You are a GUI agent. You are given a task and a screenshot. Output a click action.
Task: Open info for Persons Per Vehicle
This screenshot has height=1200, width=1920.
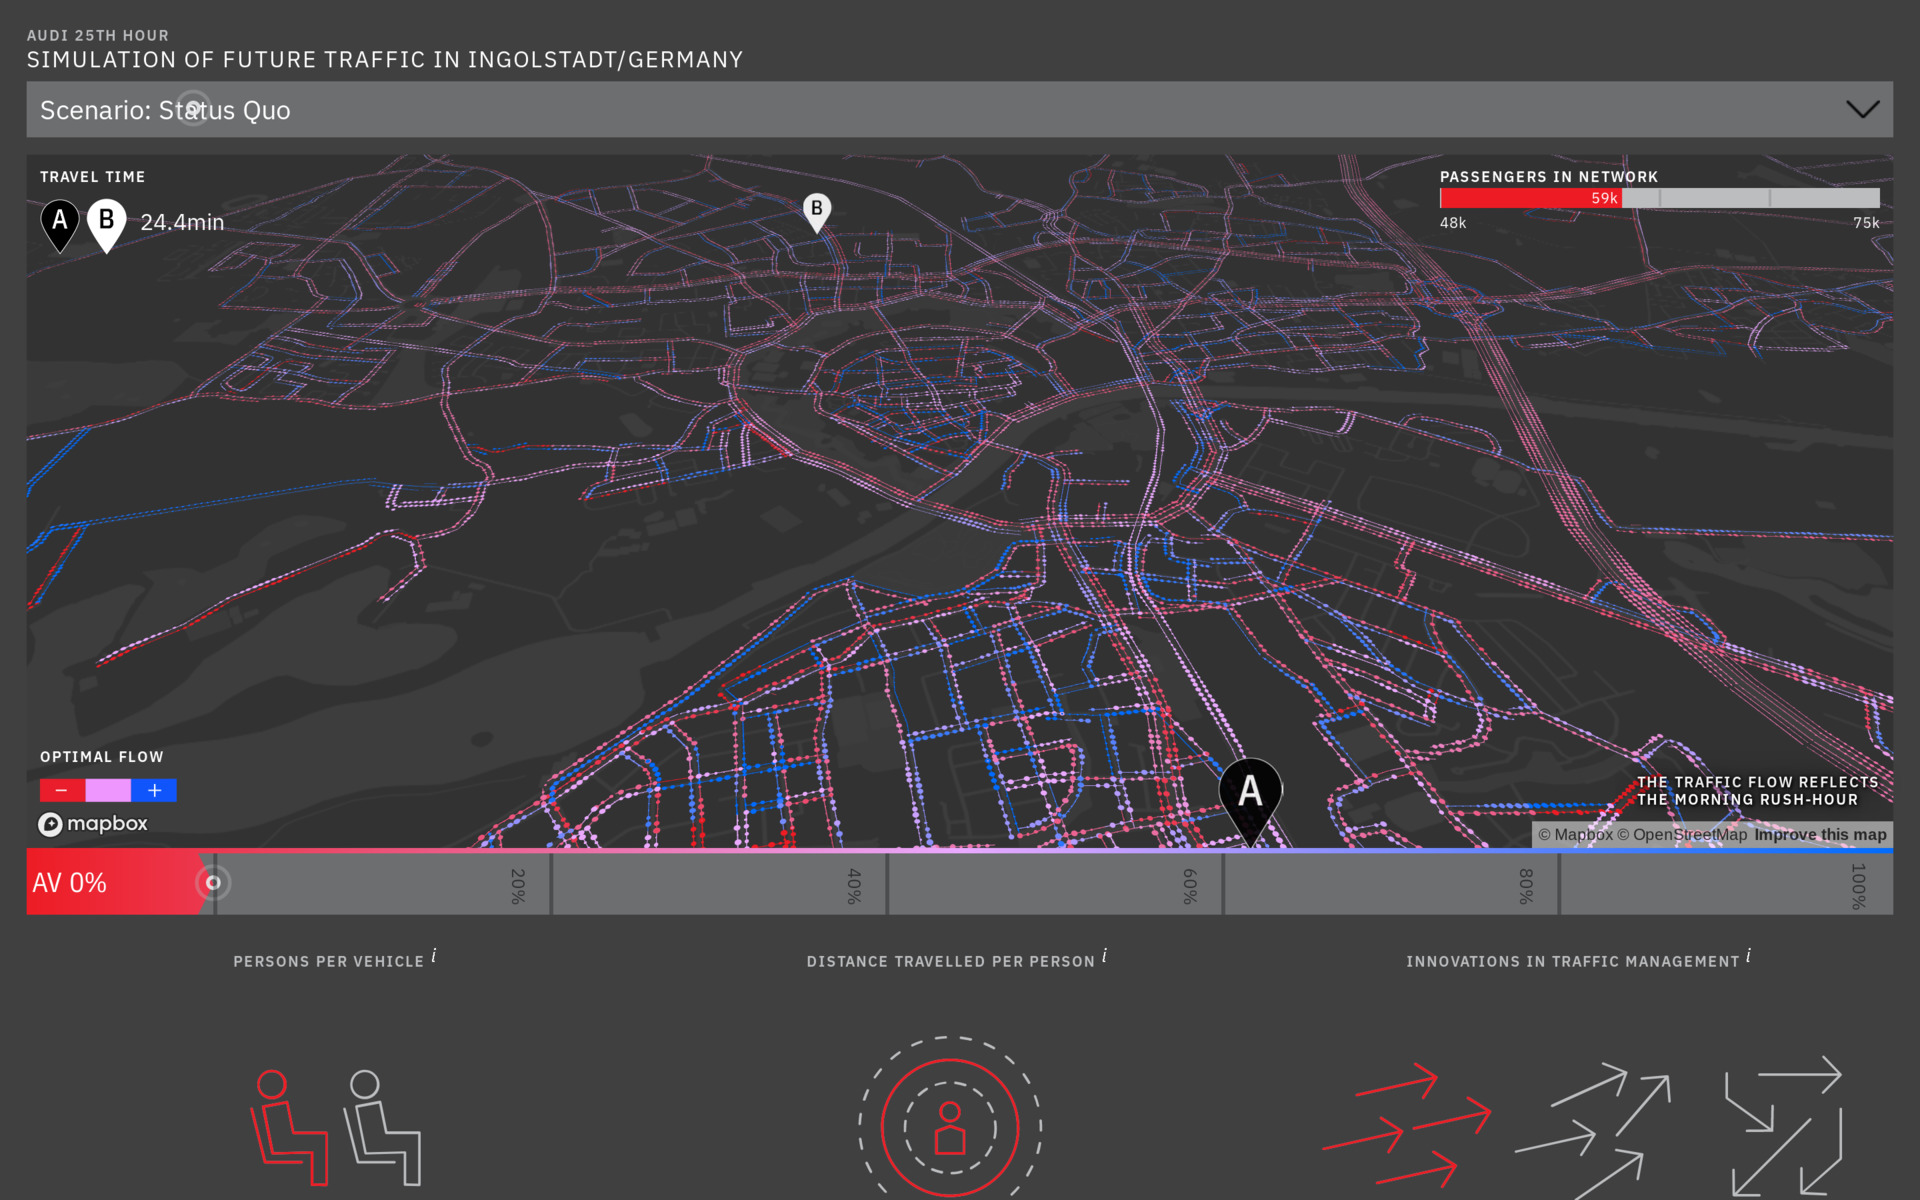click(x=434, y=957)
